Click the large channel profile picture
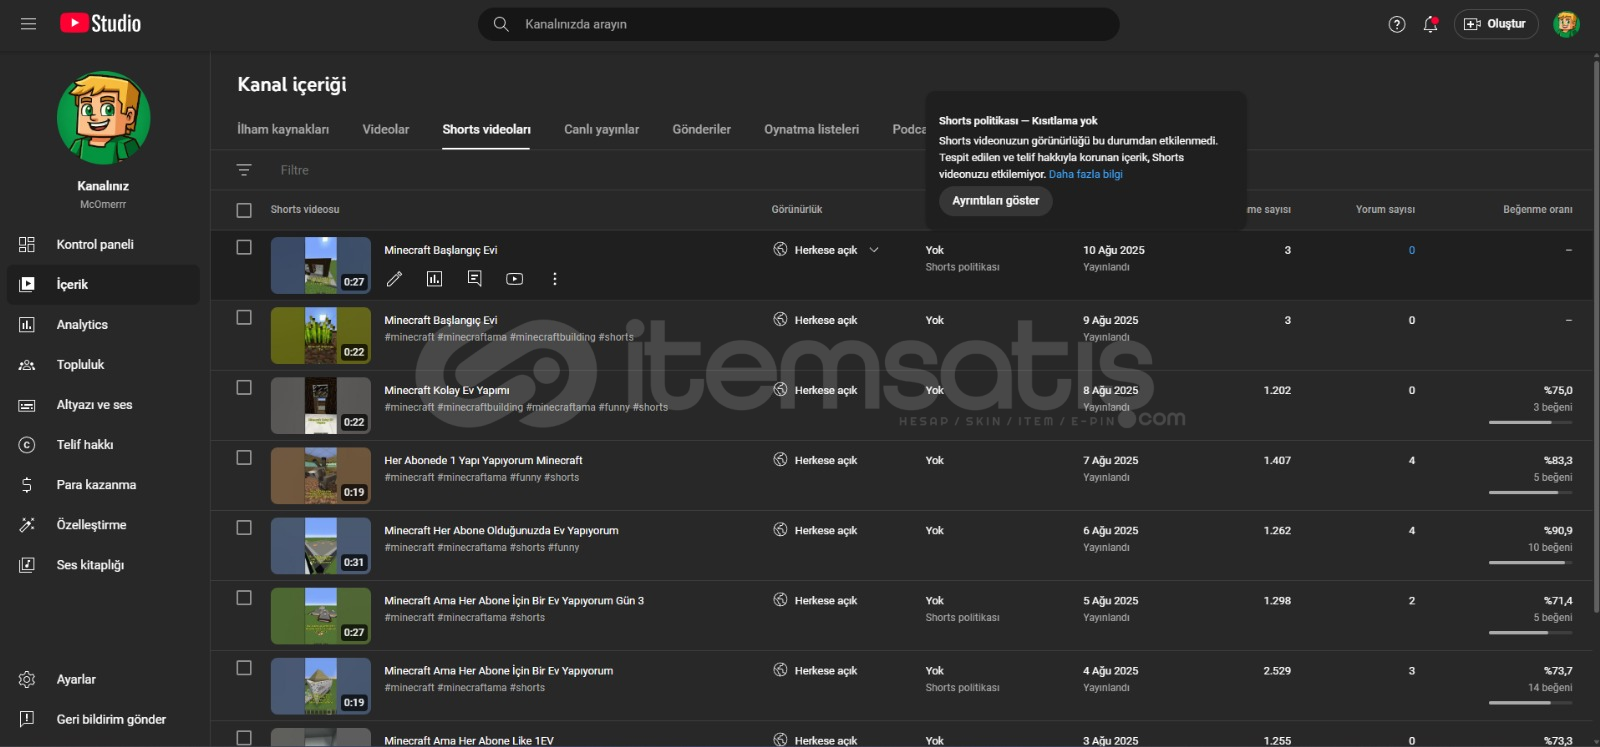Viewport: 1600px width, 747px height. [x=104, y=118]
